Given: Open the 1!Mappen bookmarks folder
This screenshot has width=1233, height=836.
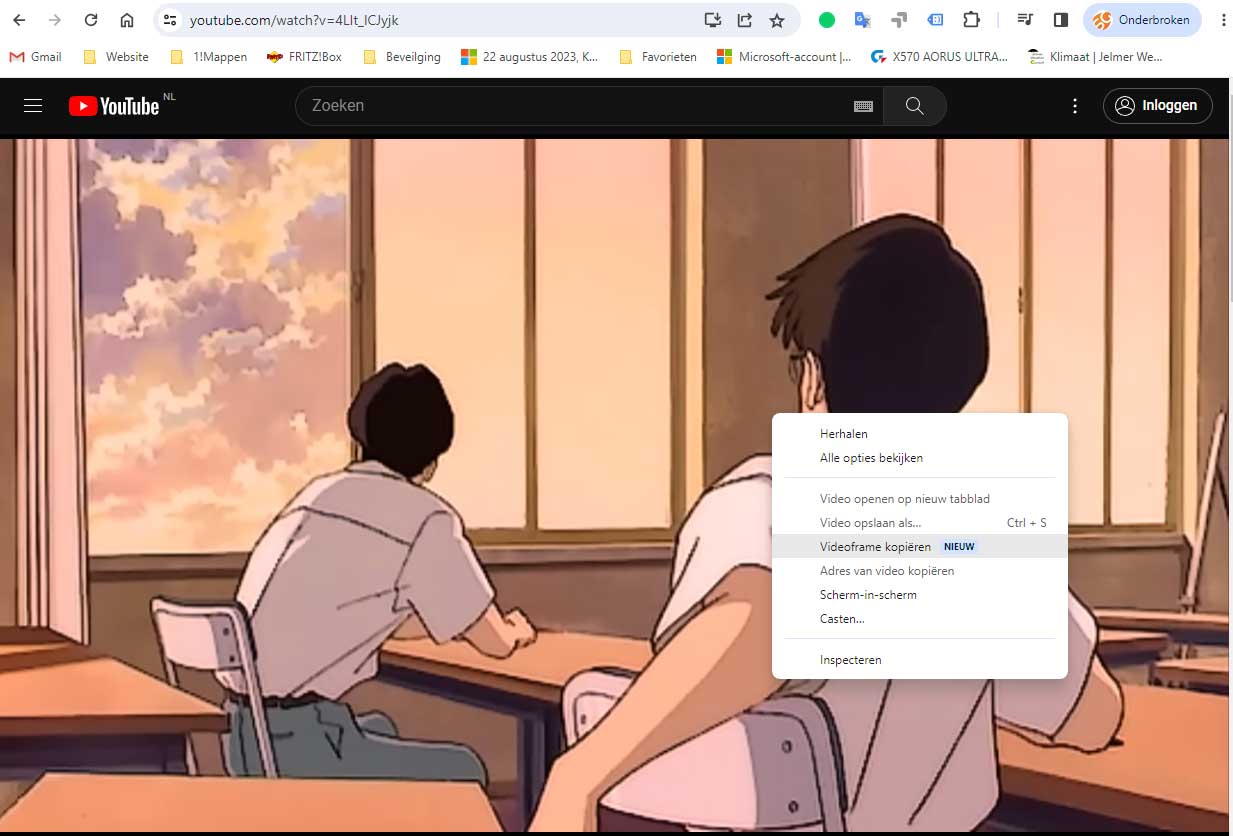Looking at the screenshot, I should click(x=209, y=57).
